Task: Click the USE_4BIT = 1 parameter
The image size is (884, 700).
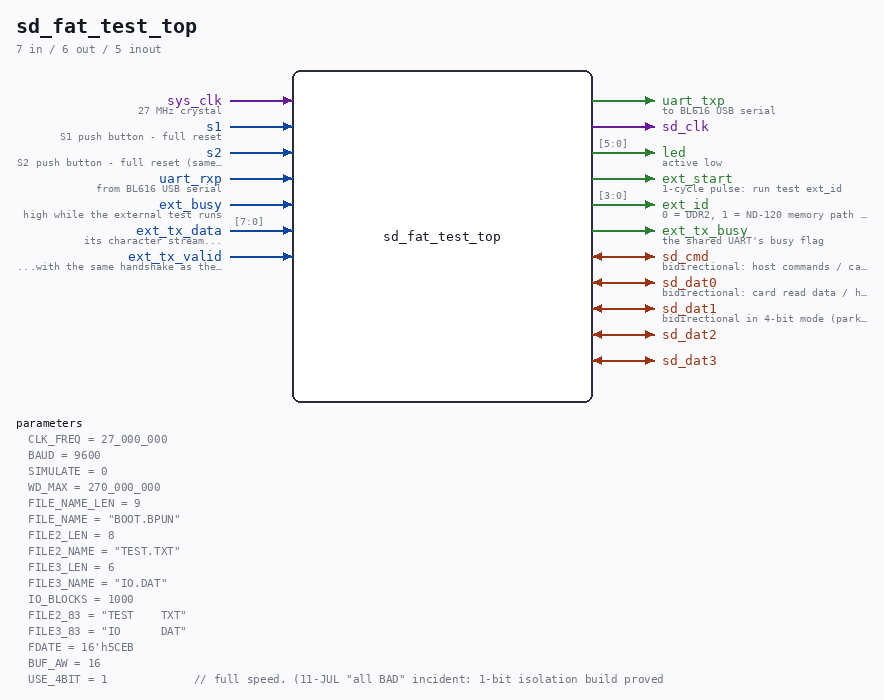Action: pos(68,679)
